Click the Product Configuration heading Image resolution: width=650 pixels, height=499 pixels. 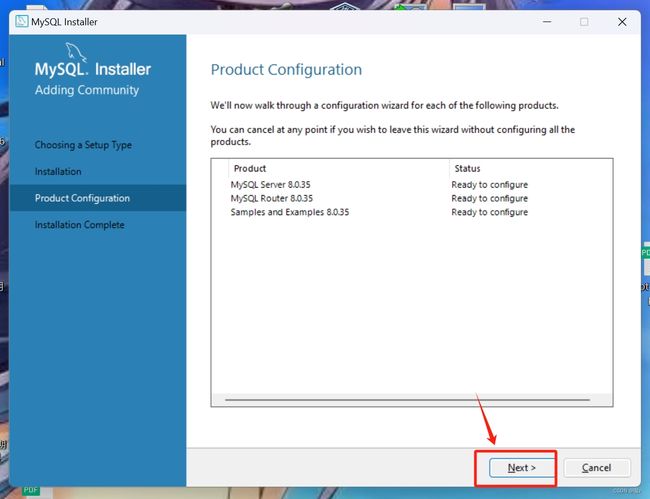point(286,70)
